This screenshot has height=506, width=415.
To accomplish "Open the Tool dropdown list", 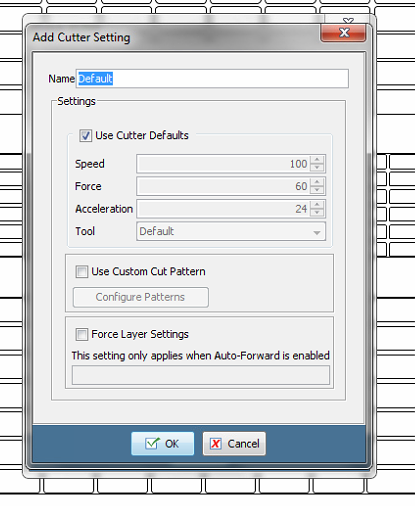I will pyautogui.click(x=231, y=231).
